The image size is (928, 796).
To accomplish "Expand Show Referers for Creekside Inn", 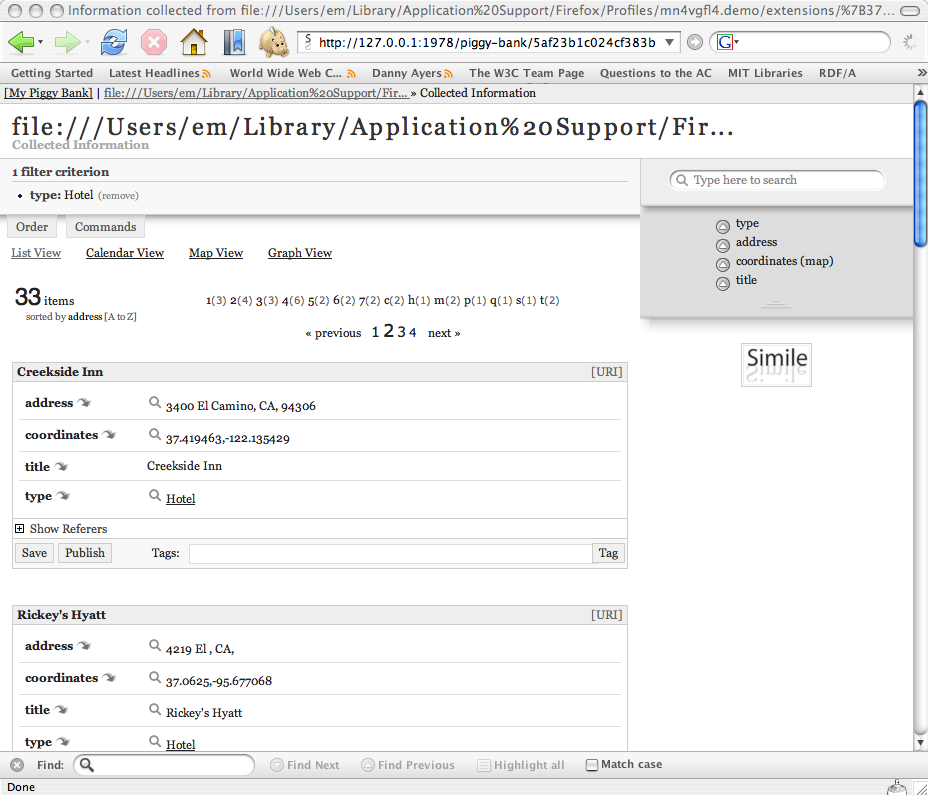I will click(20, 529).
